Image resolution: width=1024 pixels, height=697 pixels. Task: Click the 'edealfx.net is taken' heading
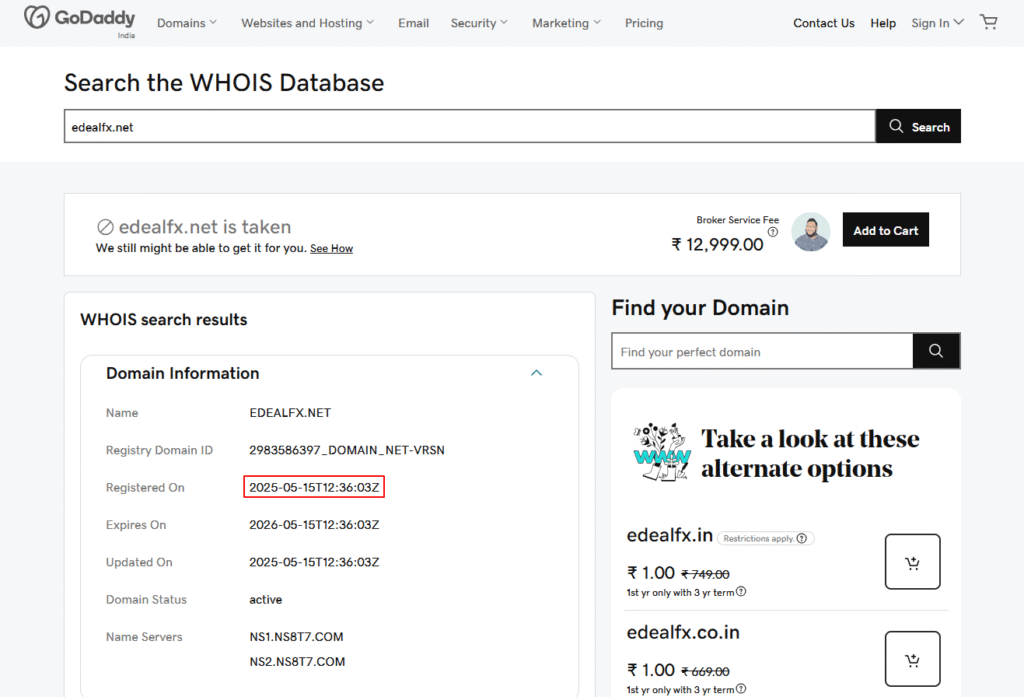(x=204, y=227)
